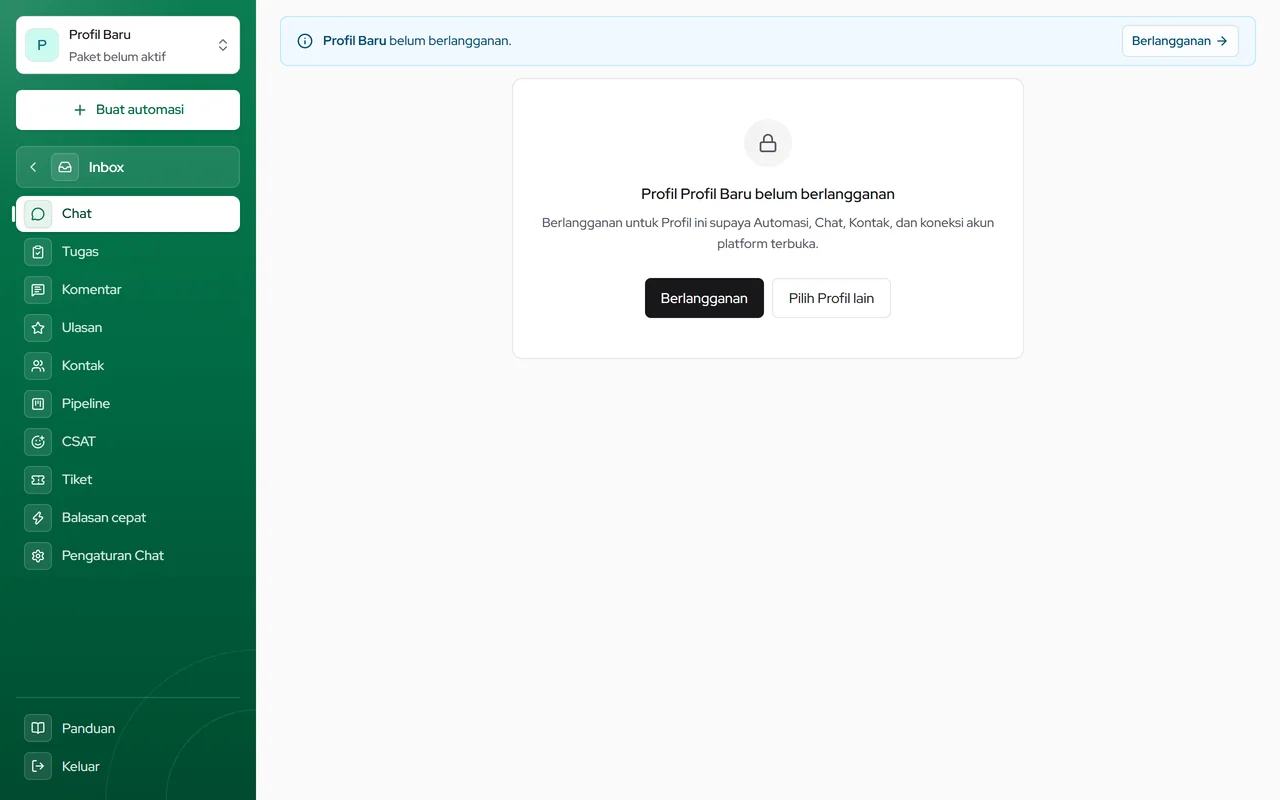Click the Balasan cepat lightning icon
Viewport: 1280px width, 800px height.
tap(38, 518)
